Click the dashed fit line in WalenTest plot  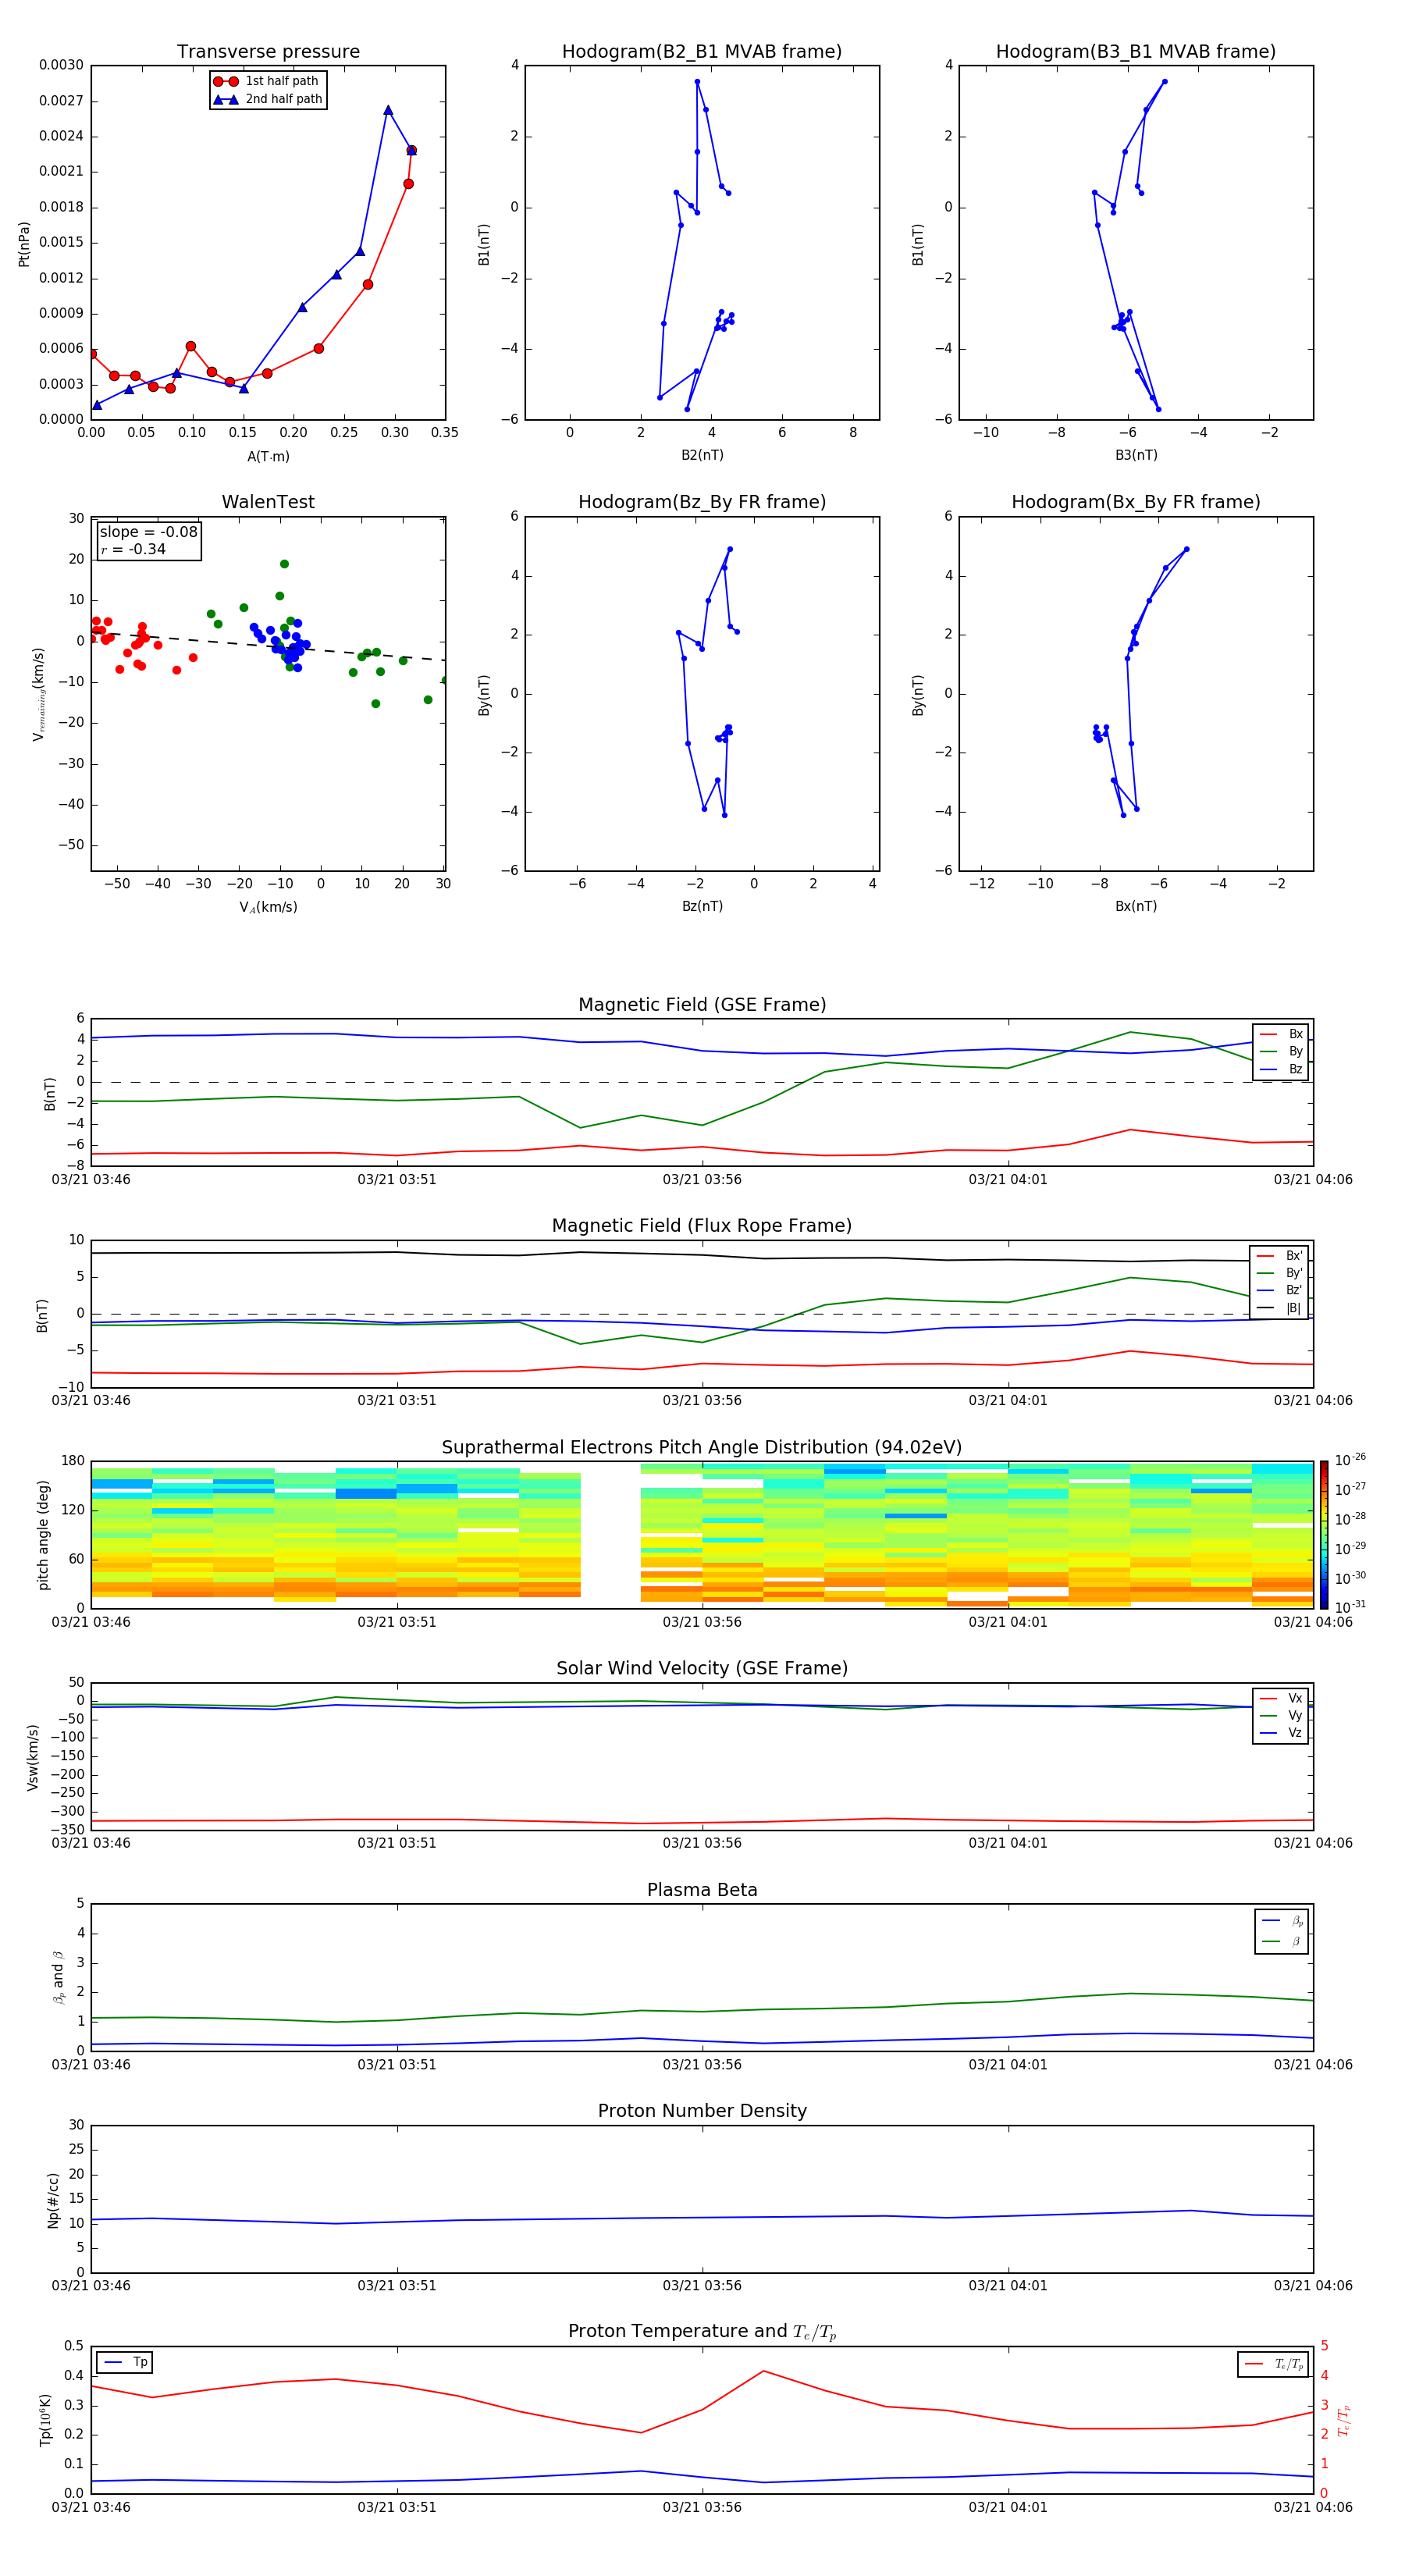tap(268, 646)
